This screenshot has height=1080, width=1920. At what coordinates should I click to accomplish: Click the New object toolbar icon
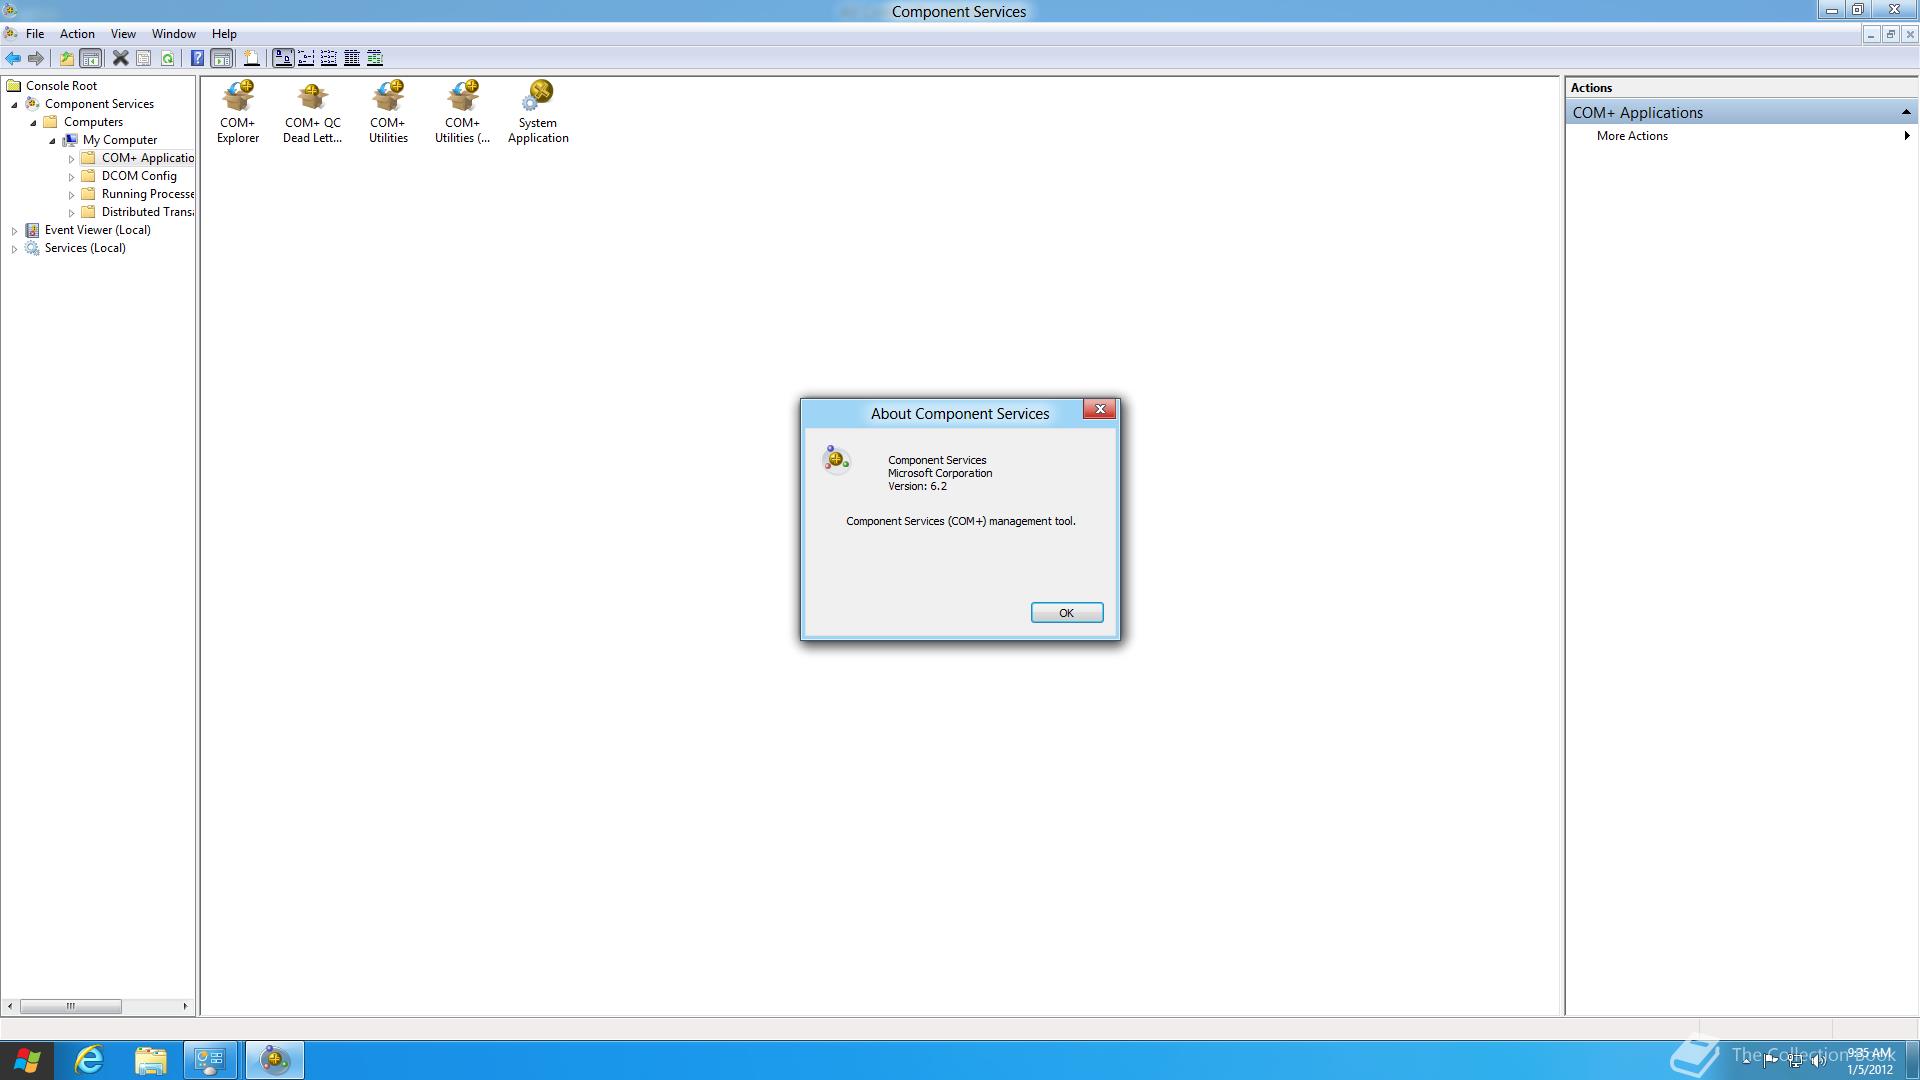click(x=252, y=58)
